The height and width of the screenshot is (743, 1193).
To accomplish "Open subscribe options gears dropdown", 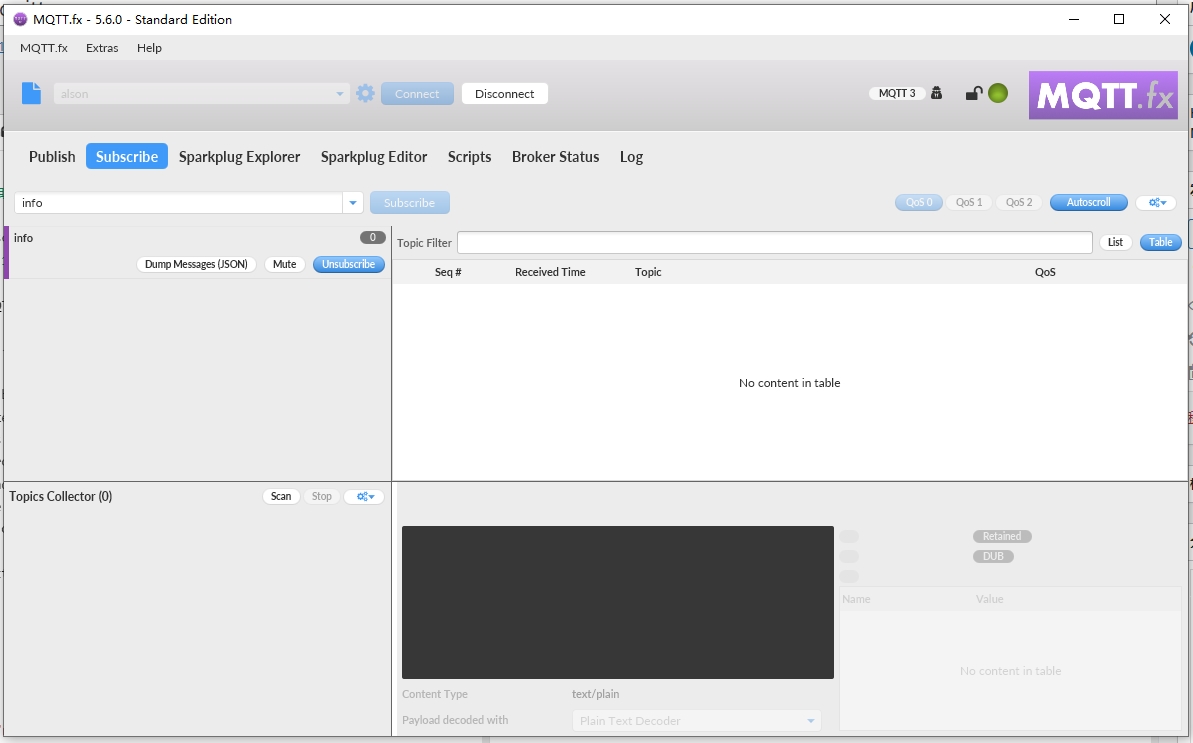I will pos(1156,202).
